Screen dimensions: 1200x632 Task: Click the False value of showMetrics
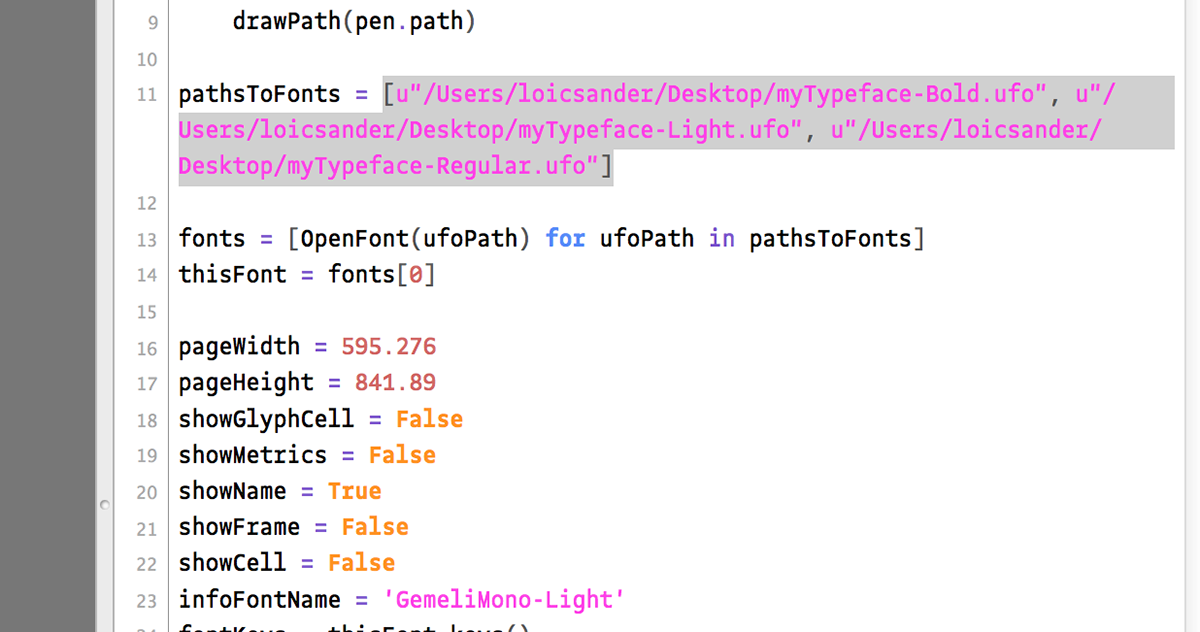coord(402,455)
